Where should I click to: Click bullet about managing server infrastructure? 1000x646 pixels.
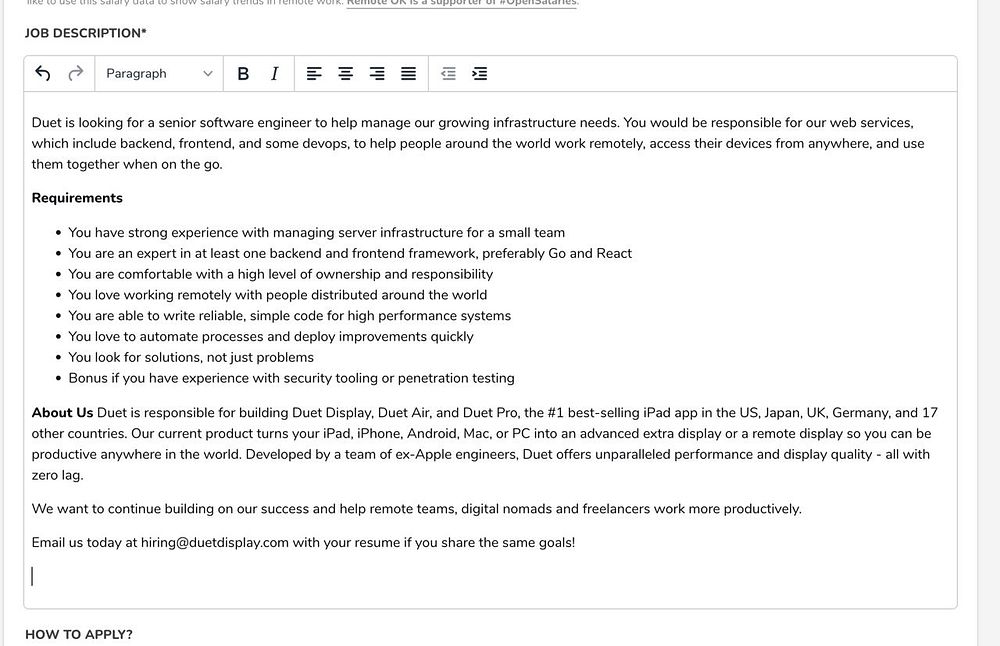316,233
